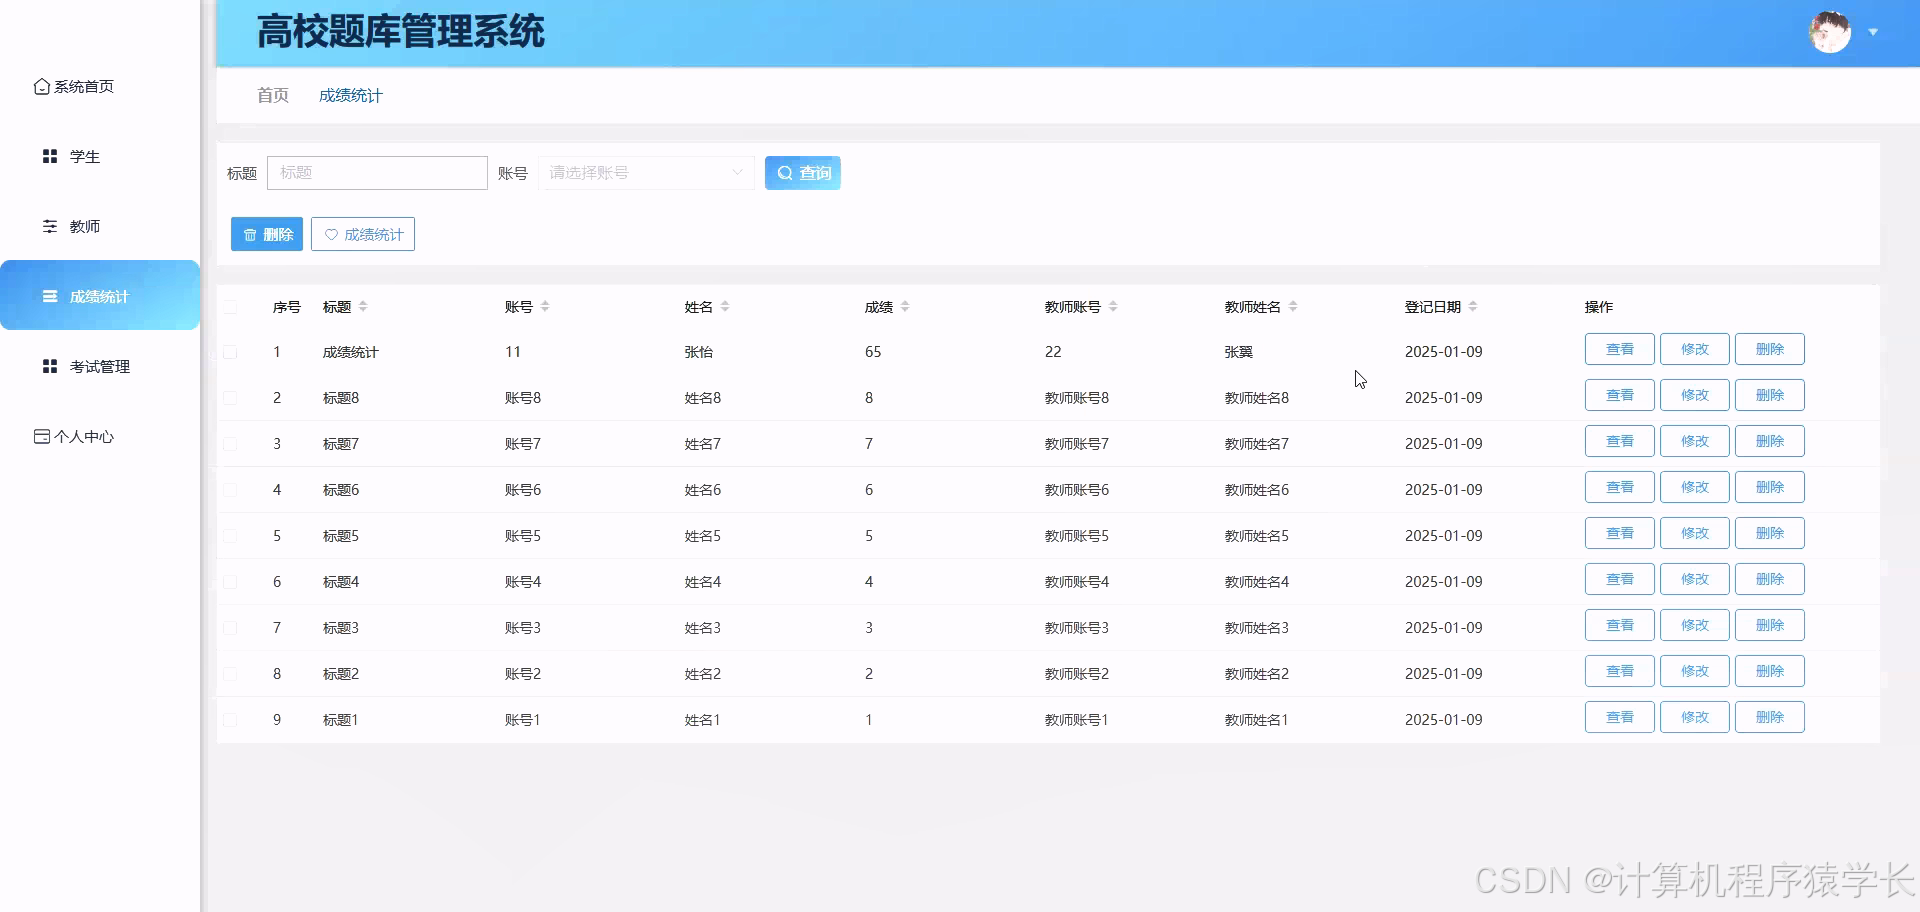The image size is (1920, 912).
Task: Toggle the select-all checkbox in table header
Action: click(230, 307)
